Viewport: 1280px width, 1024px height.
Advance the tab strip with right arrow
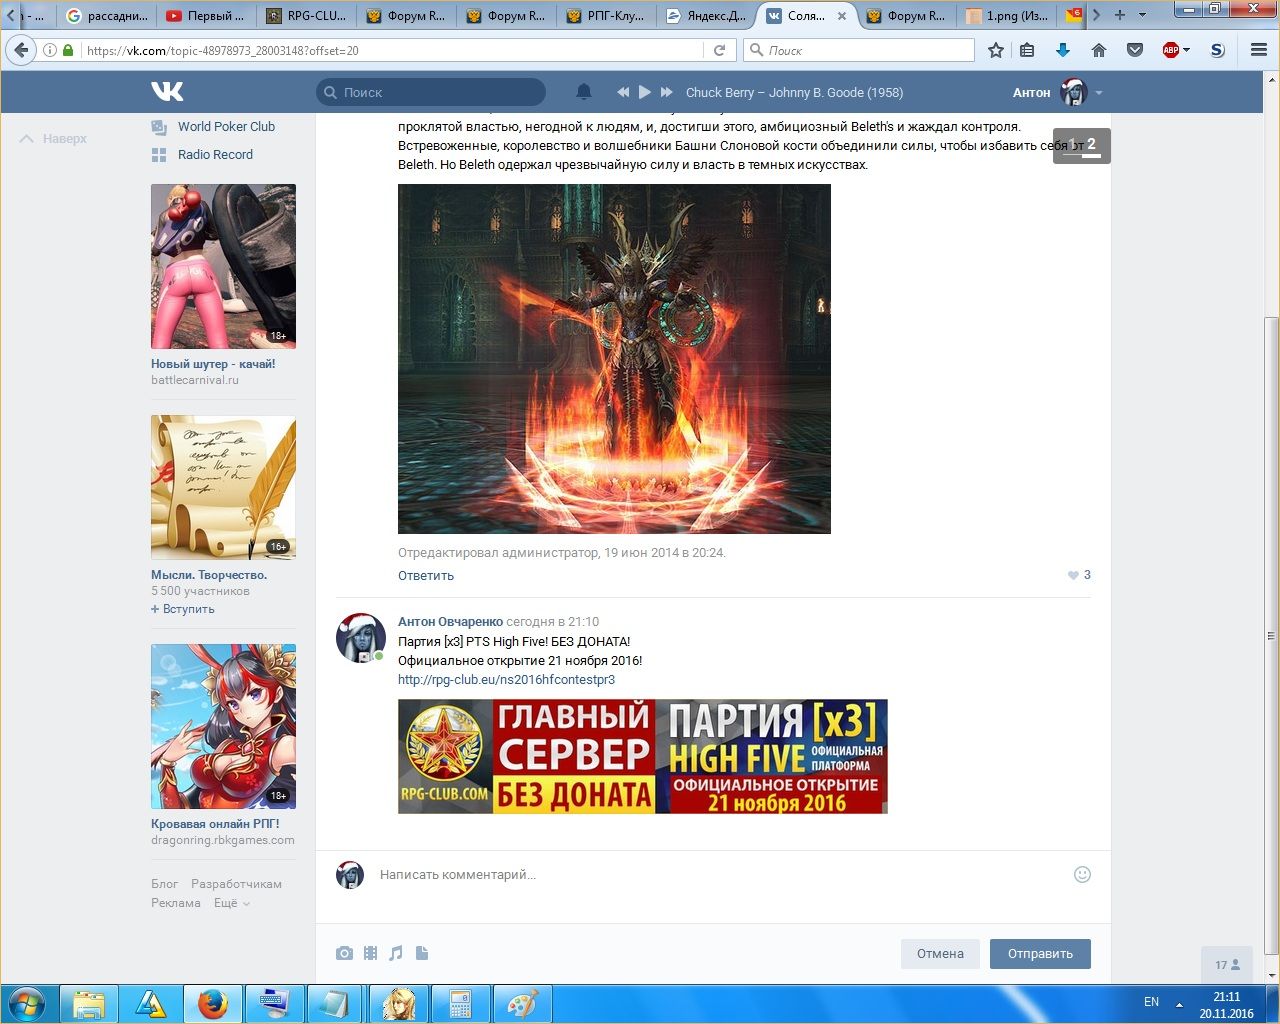(x=1096, y=15)
